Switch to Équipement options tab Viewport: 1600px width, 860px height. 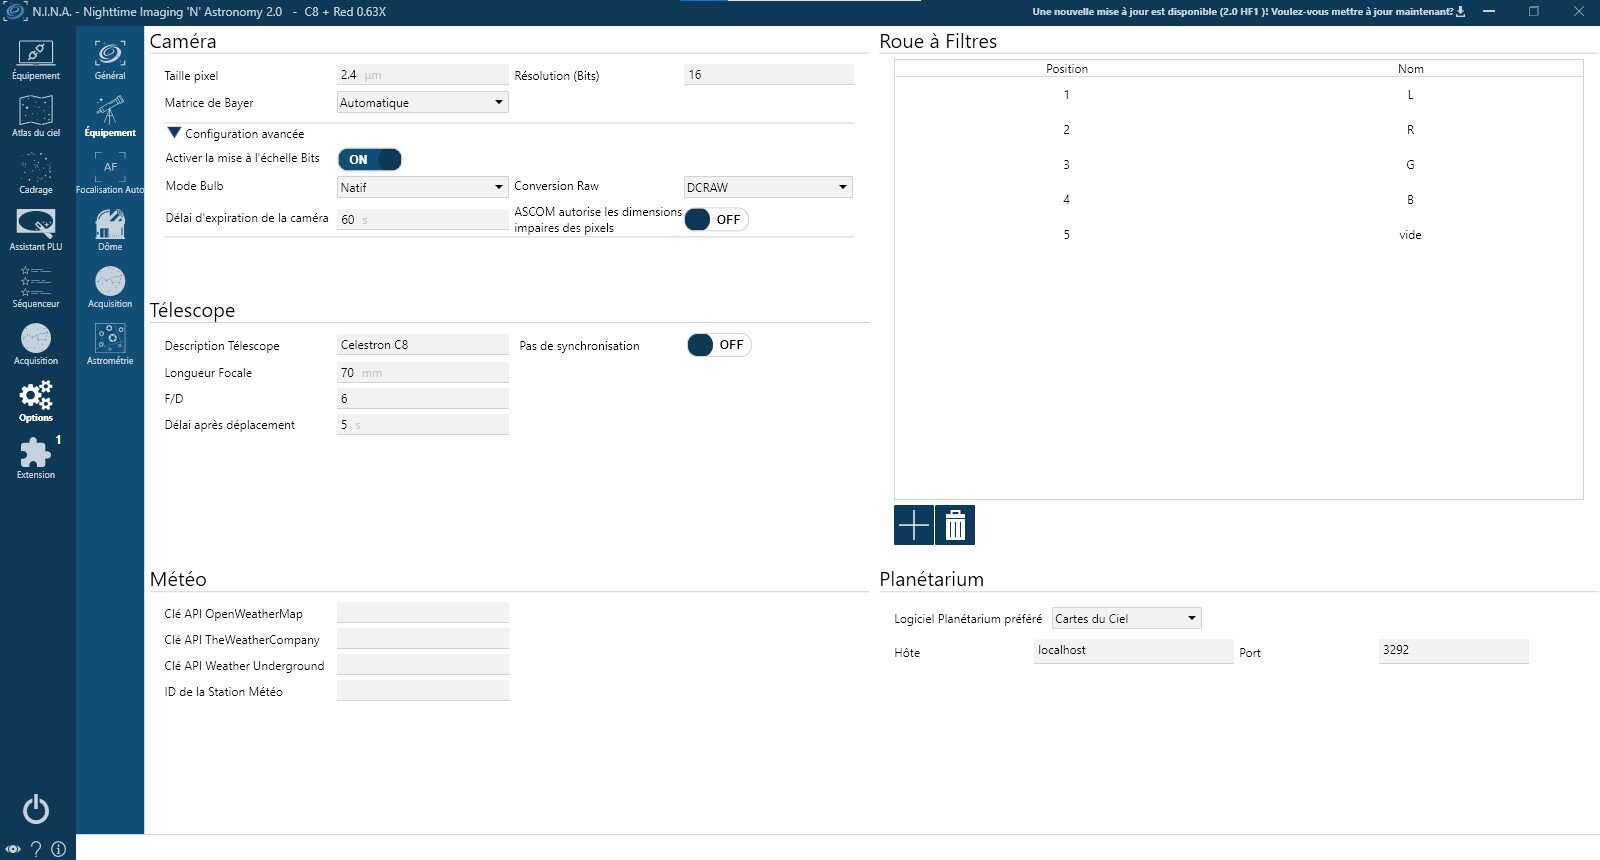click(x=110, y=117)
